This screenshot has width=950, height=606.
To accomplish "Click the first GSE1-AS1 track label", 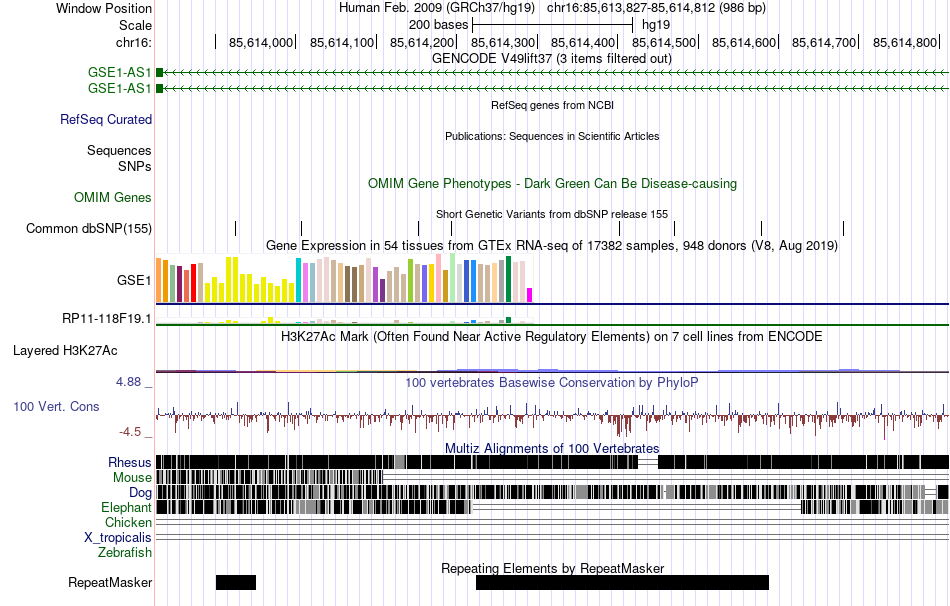I will 119,73.
